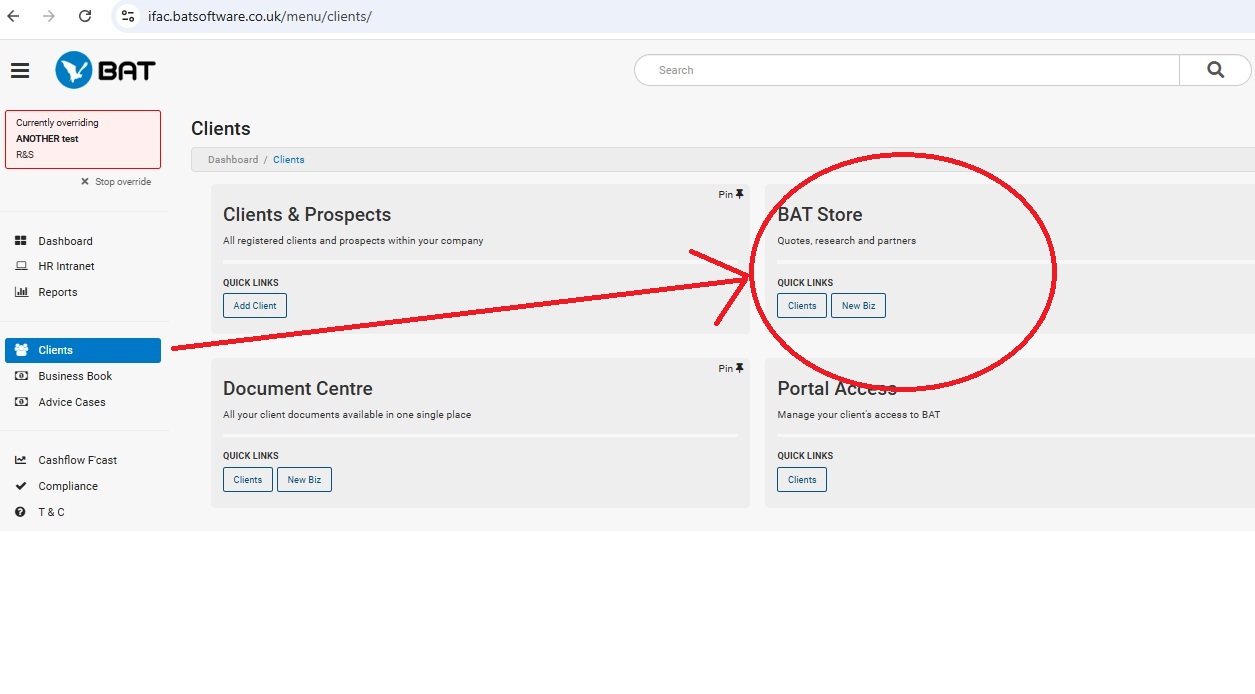Click the Cashflow F'cast chart icon
The width and height of the screenshot is (1255, 694).
tap(21, 460)
